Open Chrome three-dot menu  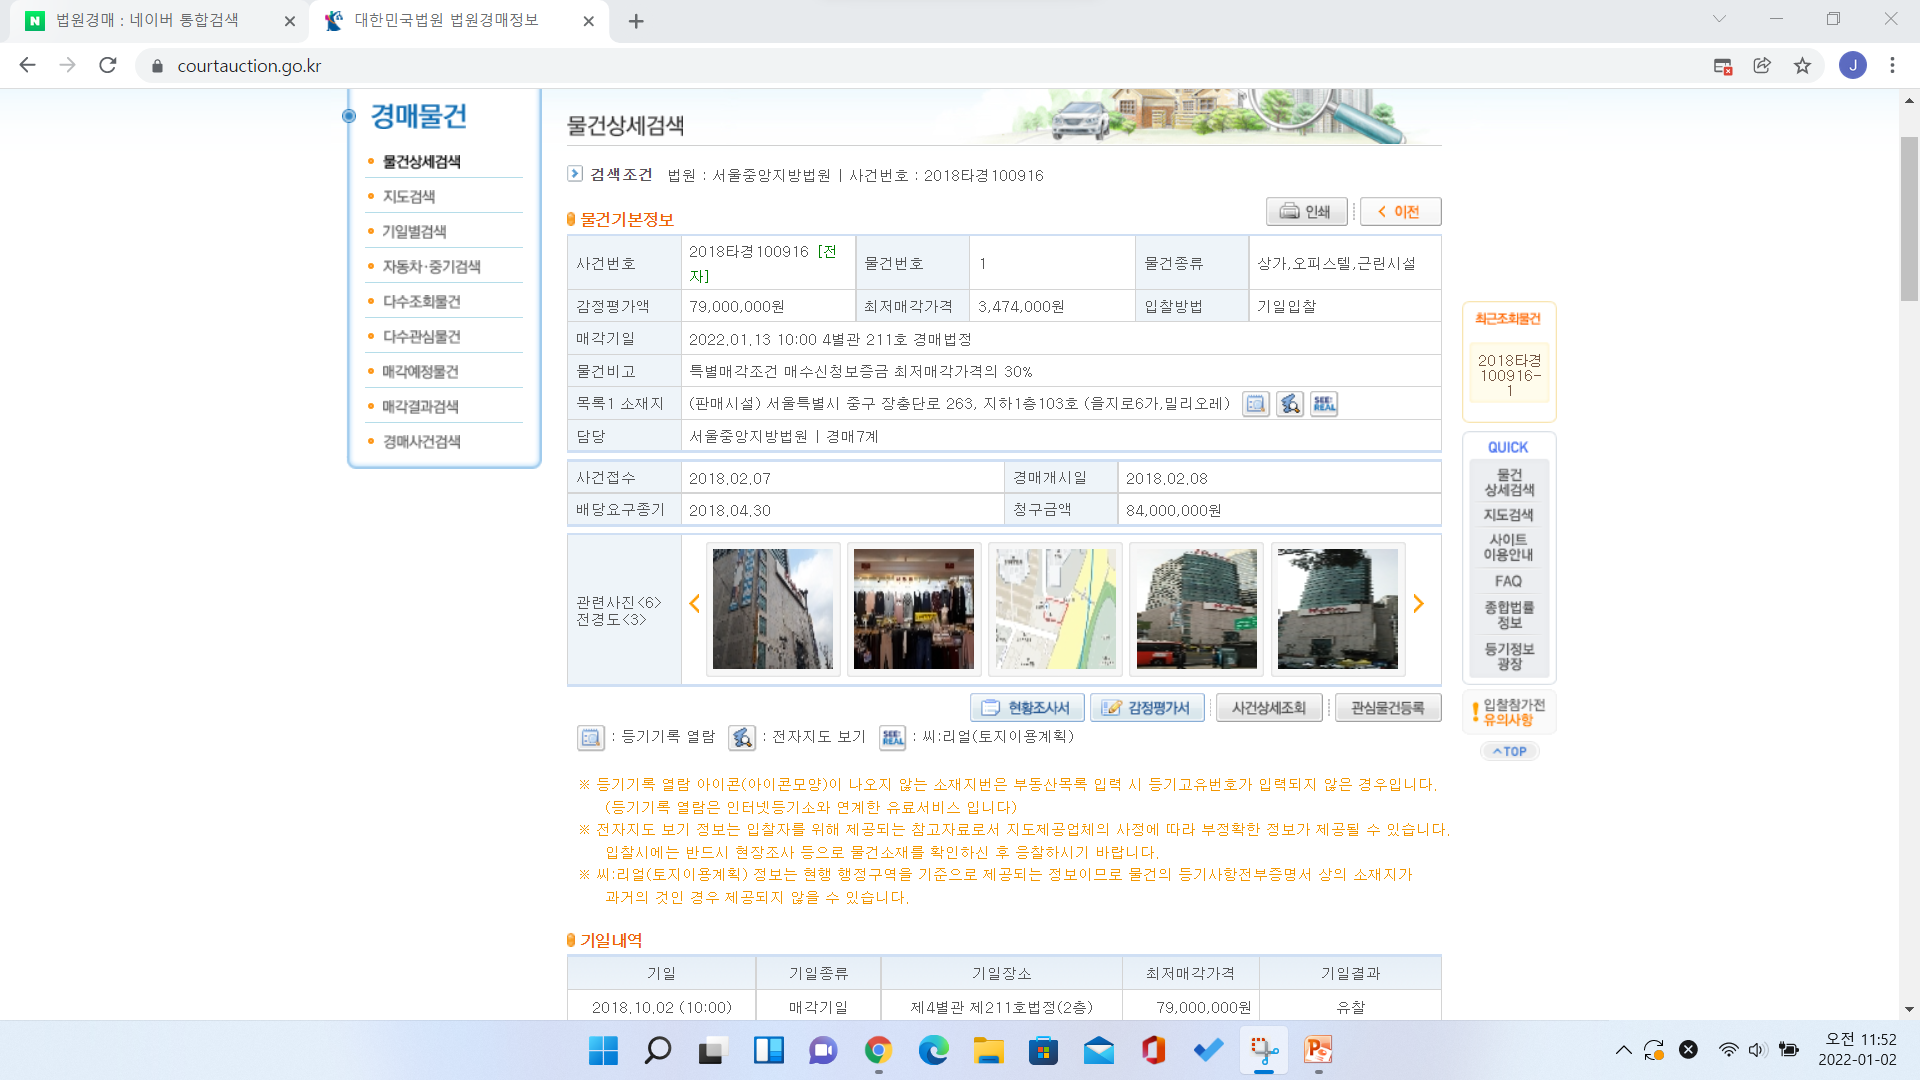pyautogui.click(x=1892, y=65)
